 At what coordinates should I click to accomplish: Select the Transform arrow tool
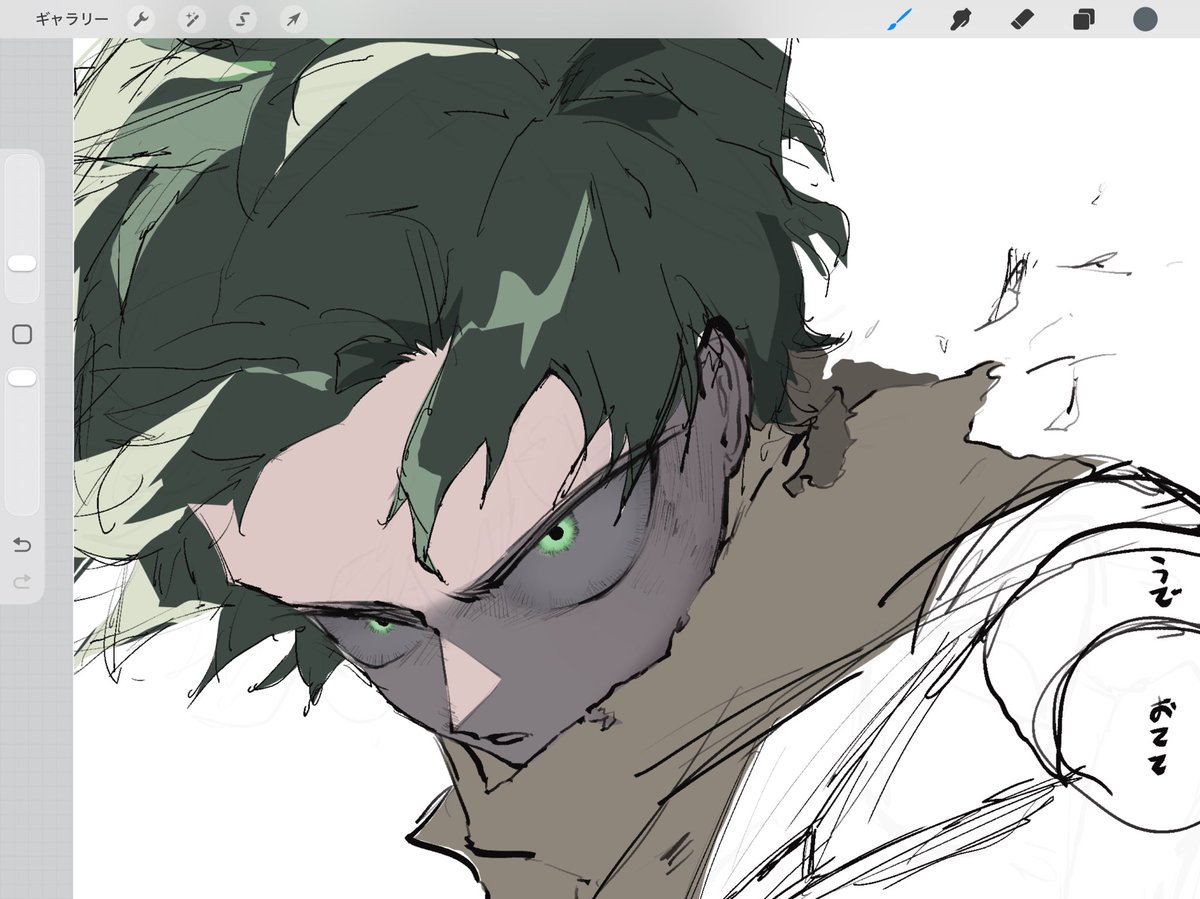[x=293, y=19]
